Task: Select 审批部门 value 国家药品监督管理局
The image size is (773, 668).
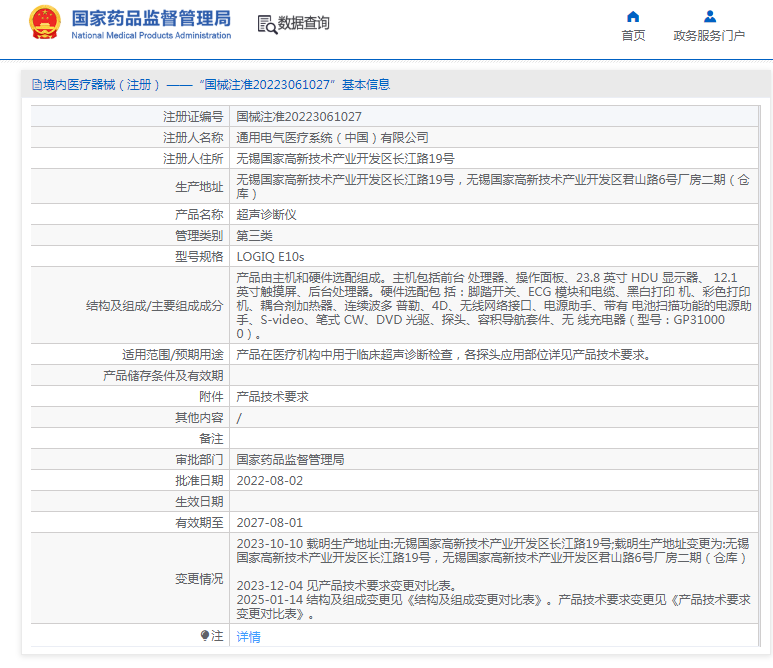Action: click(290, 460)
